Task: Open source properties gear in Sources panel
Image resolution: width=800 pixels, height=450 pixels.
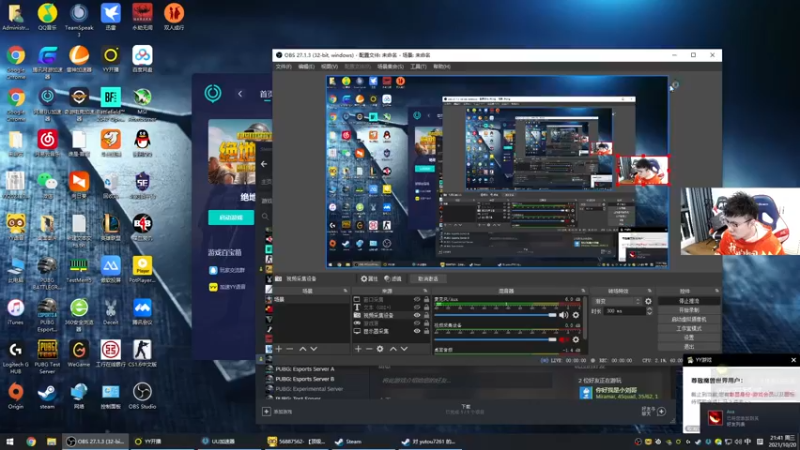Action: 380,349
